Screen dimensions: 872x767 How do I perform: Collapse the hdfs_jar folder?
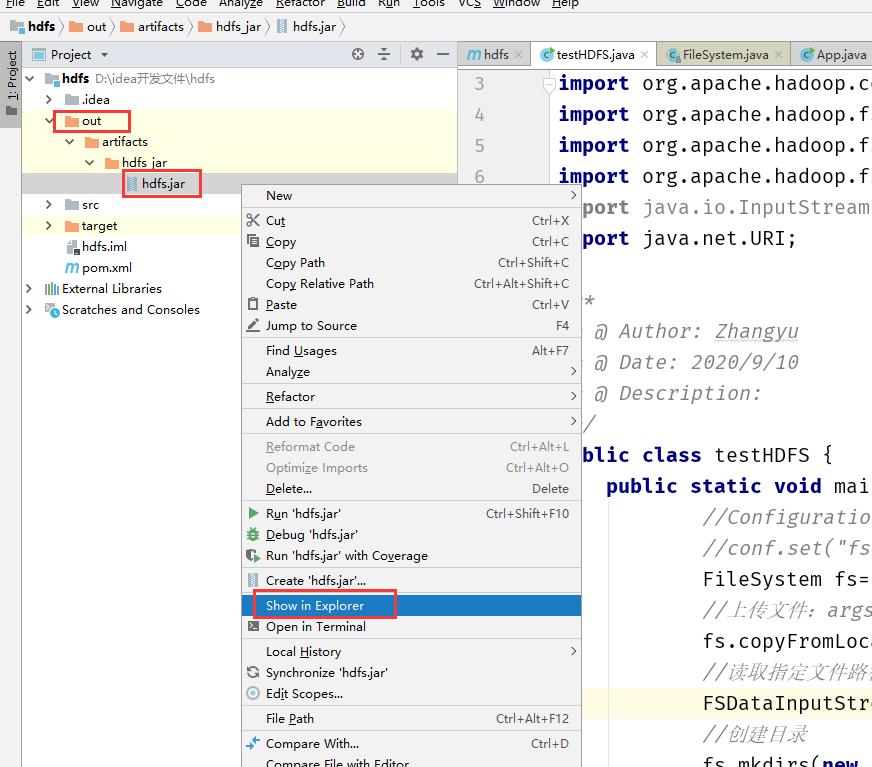click(x=90, y=162)
